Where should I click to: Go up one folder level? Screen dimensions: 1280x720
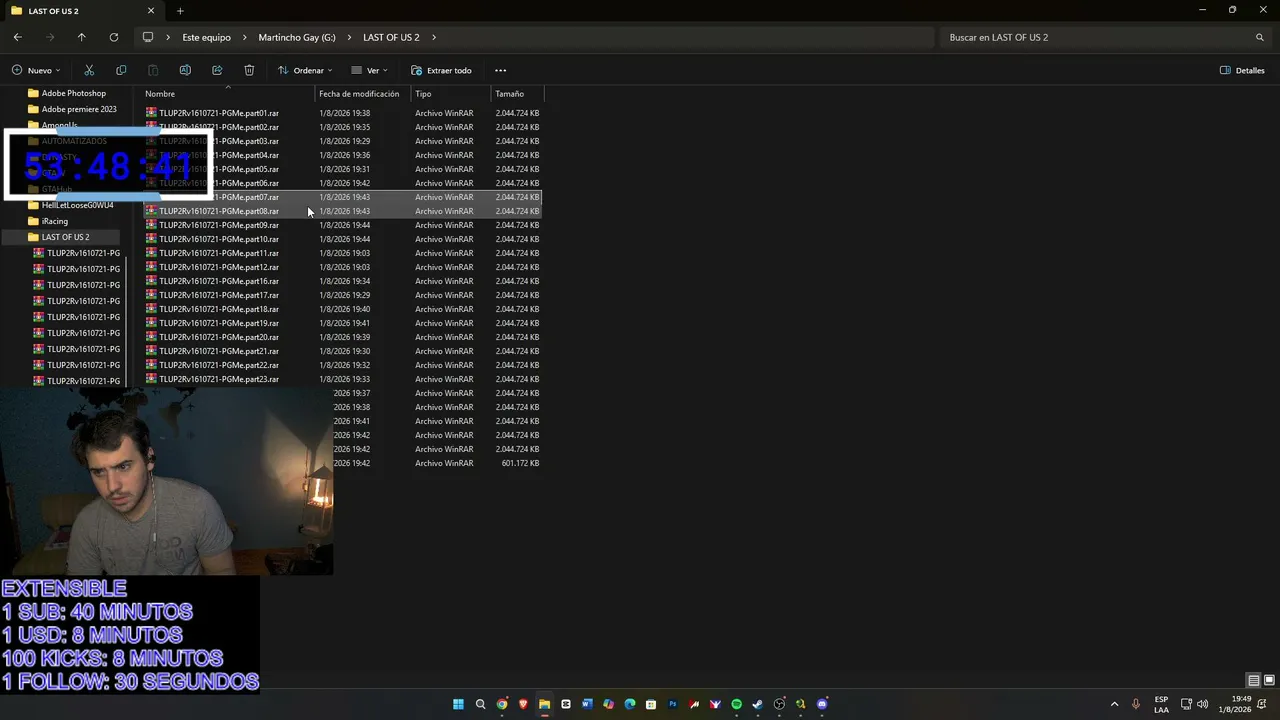pos(81,37)
